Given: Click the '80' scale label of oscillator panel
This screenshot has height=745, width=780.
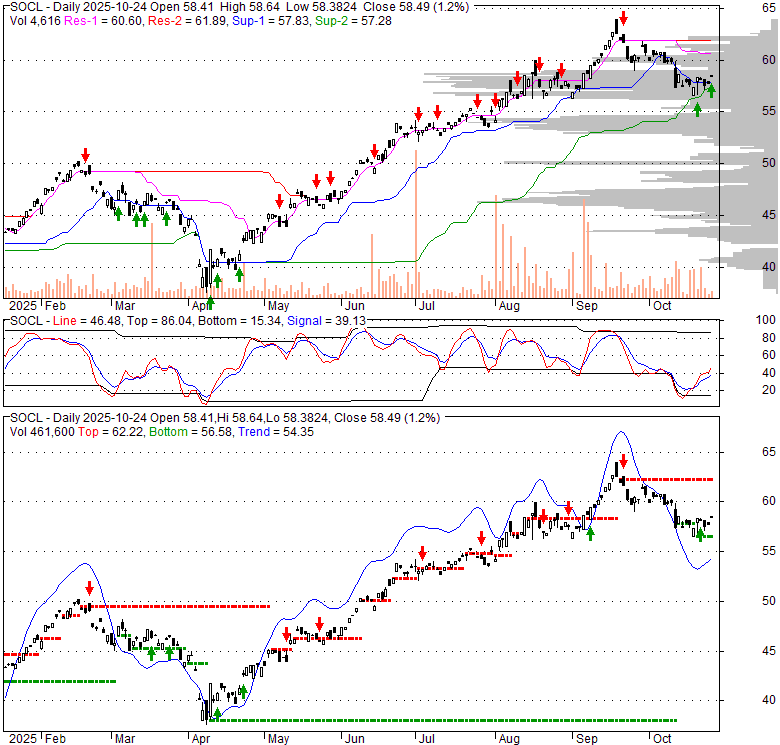Looking at the screenshot, I should pyautogui.click(x=769, y=338).
